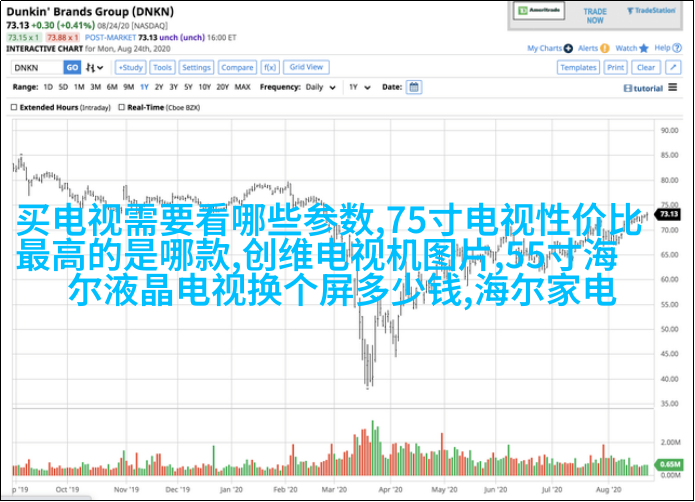Screen dimensions: 695x502
Task: Enable the Real-Time Cboe BZX checkbox
Action: [121, 107]
